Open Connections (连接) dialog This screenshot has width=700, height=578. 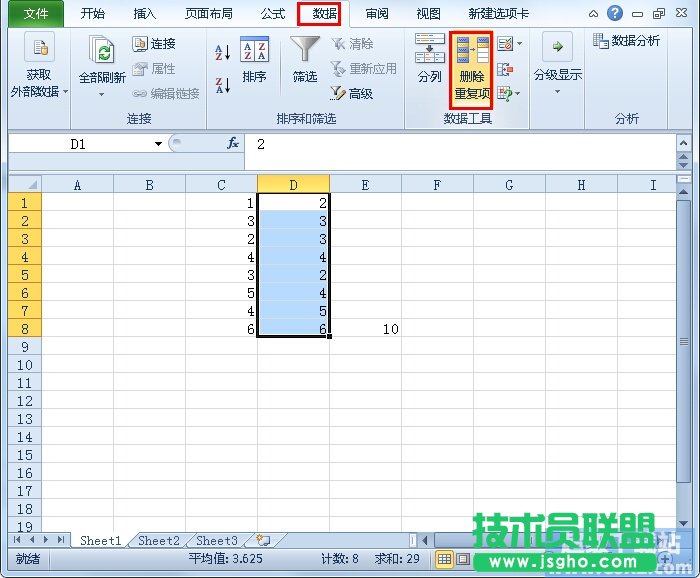(154, 44)
